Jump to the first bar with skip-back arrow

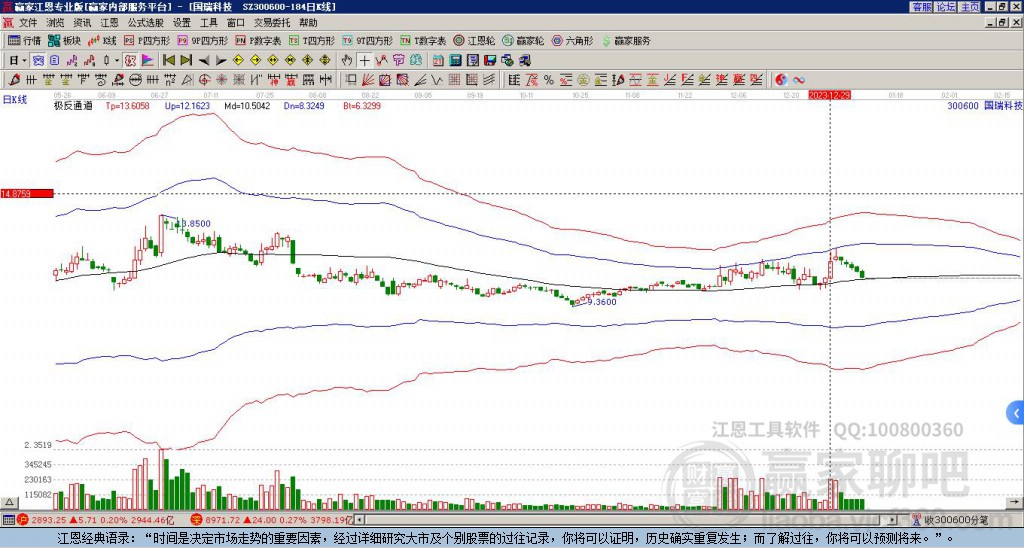(x=168, y=60)
